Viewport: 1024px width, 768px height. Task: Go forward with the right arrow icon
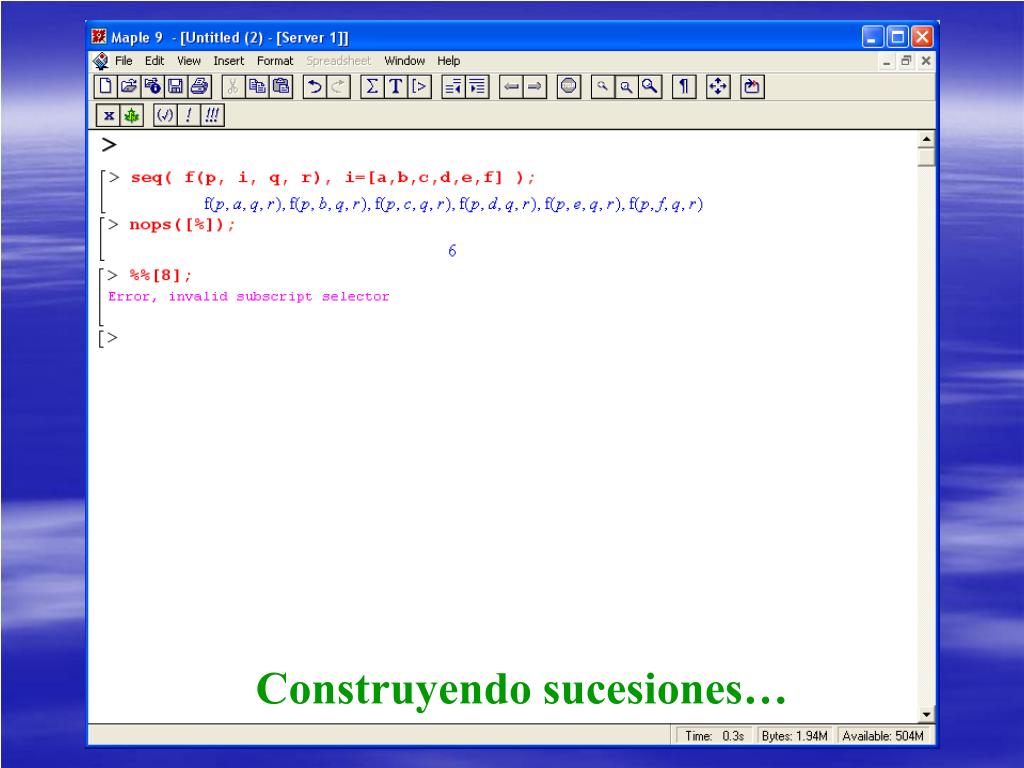point(535,86)
